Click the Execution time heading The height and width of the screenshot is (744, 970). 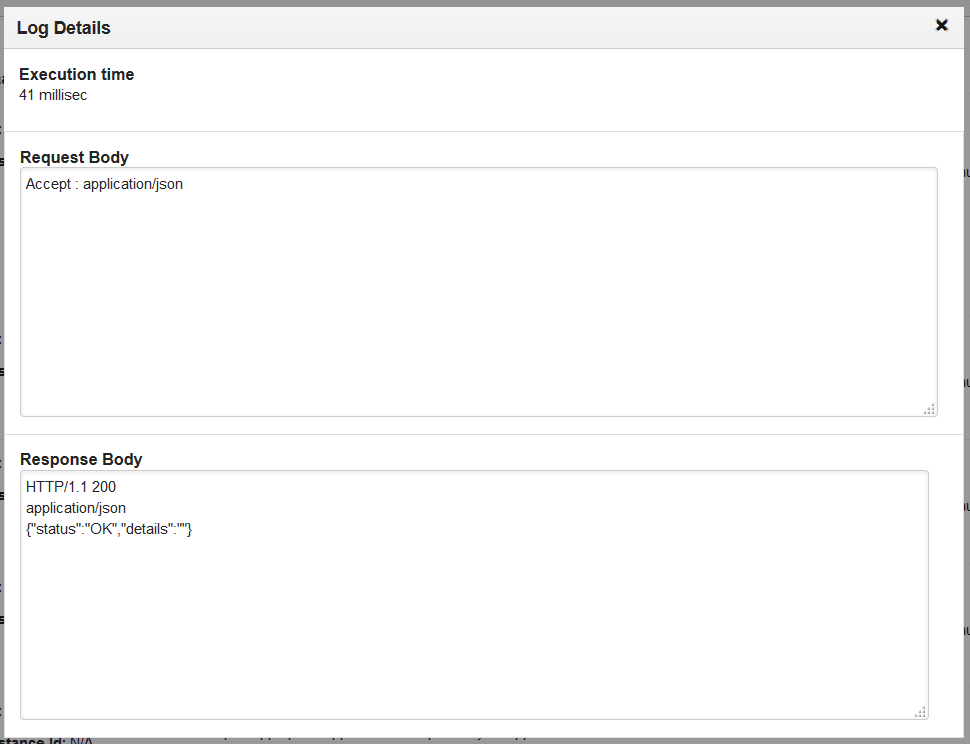[x=76, y=74]
